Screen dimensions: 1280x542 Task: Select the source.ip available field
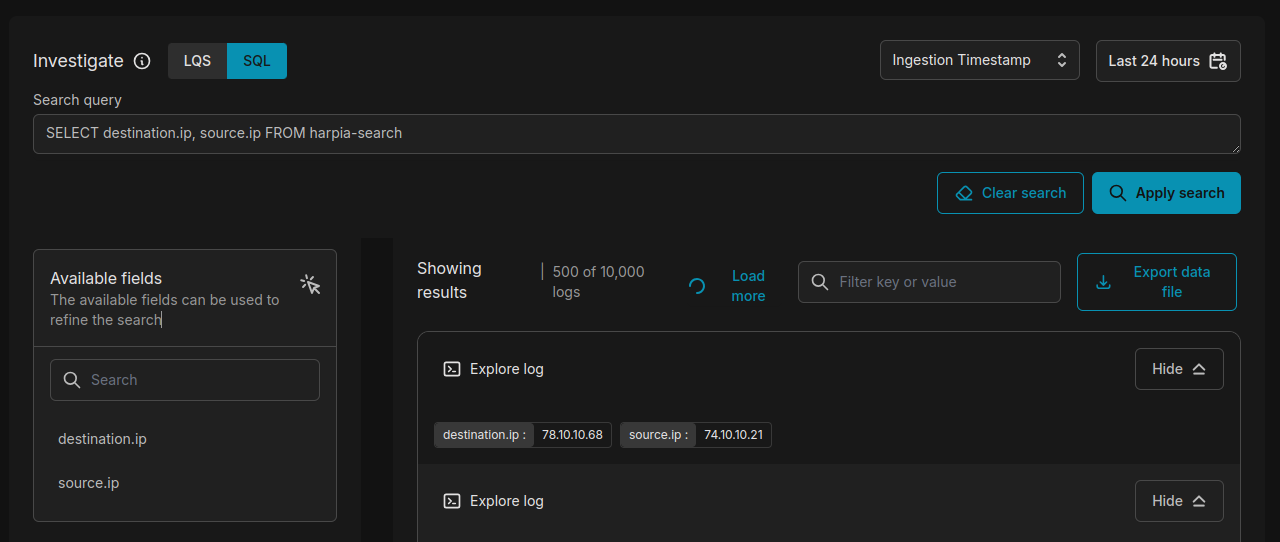pos(88,483)
